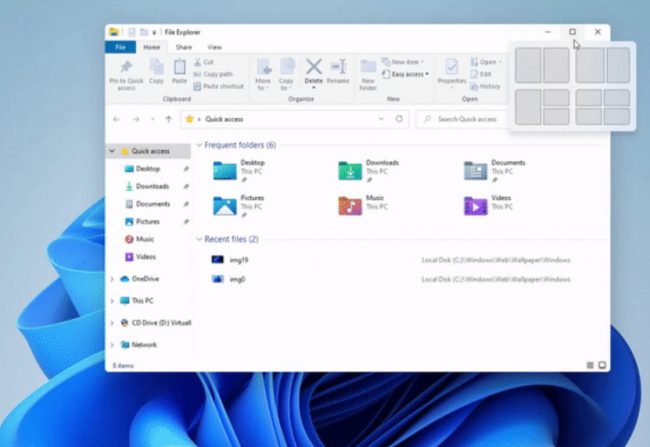Go back with the left arrow
Viewport: 650px width, 447px height.
point(116,119)
